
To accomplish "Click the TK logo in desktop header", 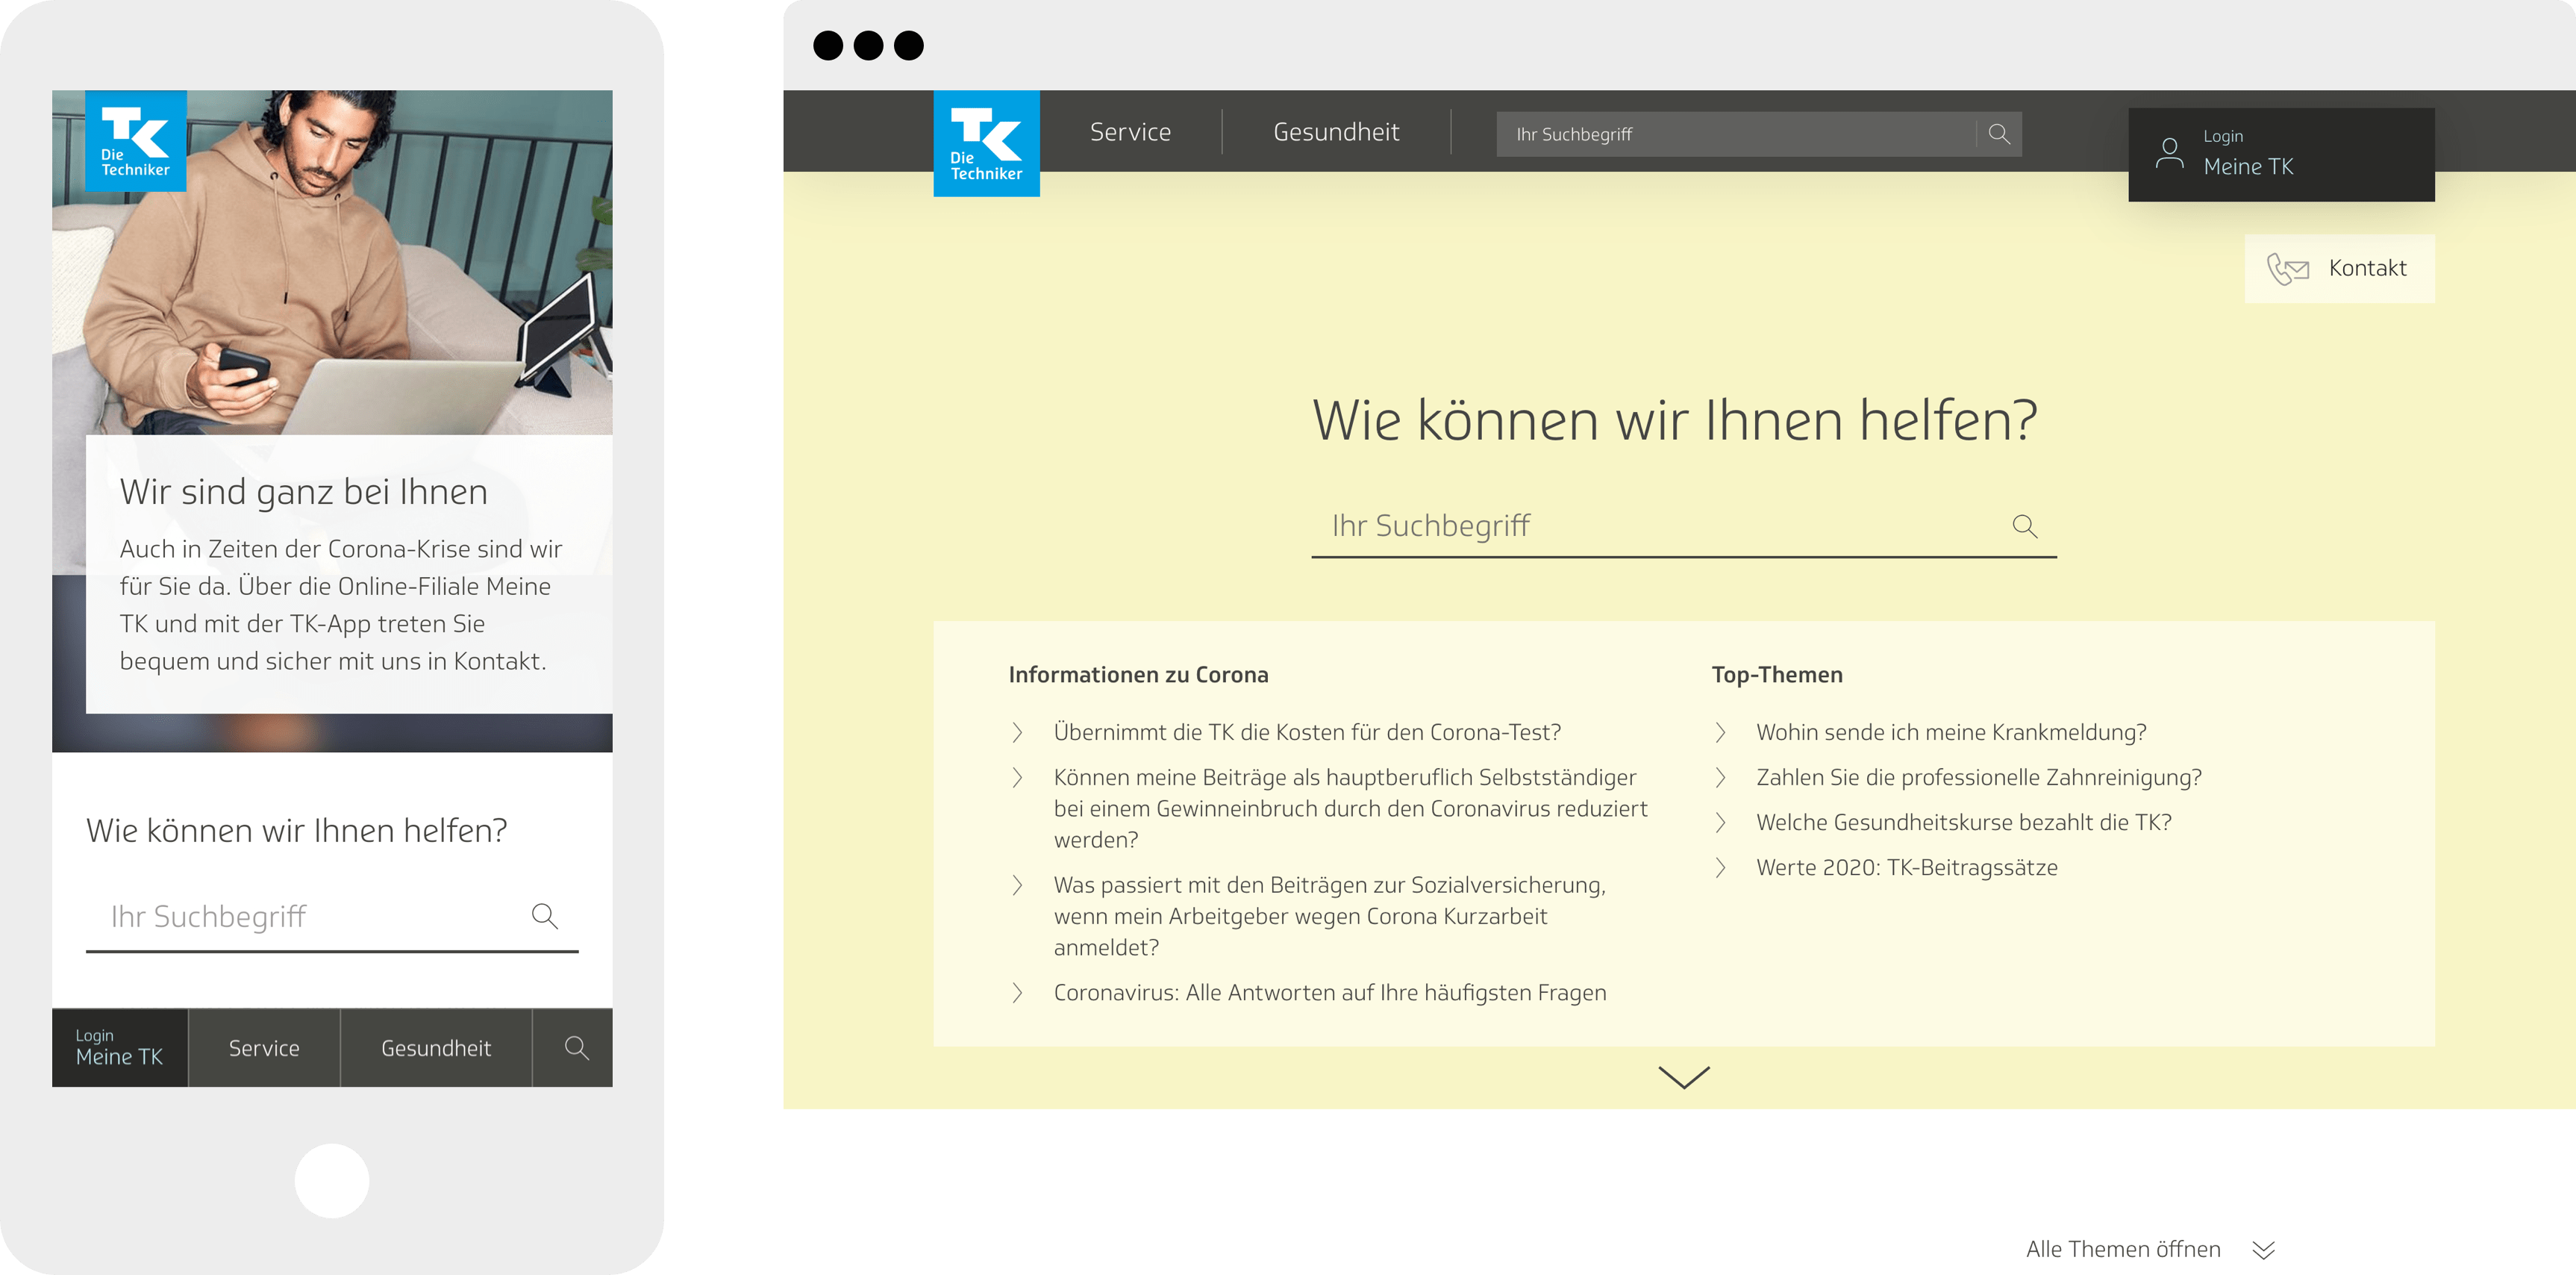I will click(x=986, y=143).
